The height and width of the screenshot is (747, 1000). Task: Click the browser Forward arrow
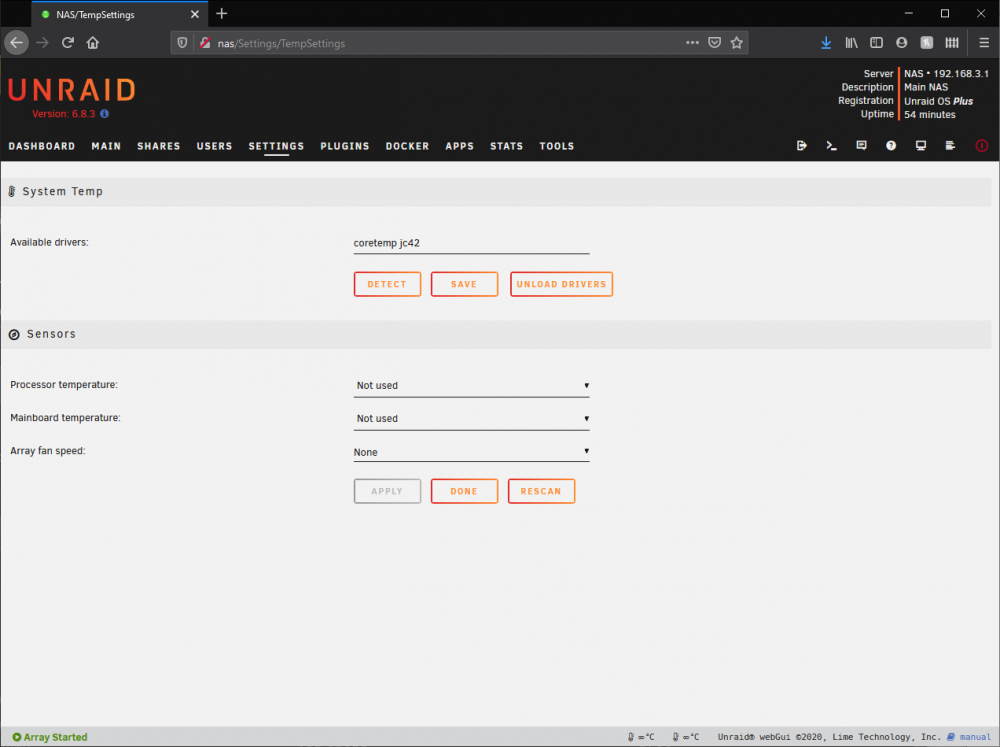pos(43,43)
